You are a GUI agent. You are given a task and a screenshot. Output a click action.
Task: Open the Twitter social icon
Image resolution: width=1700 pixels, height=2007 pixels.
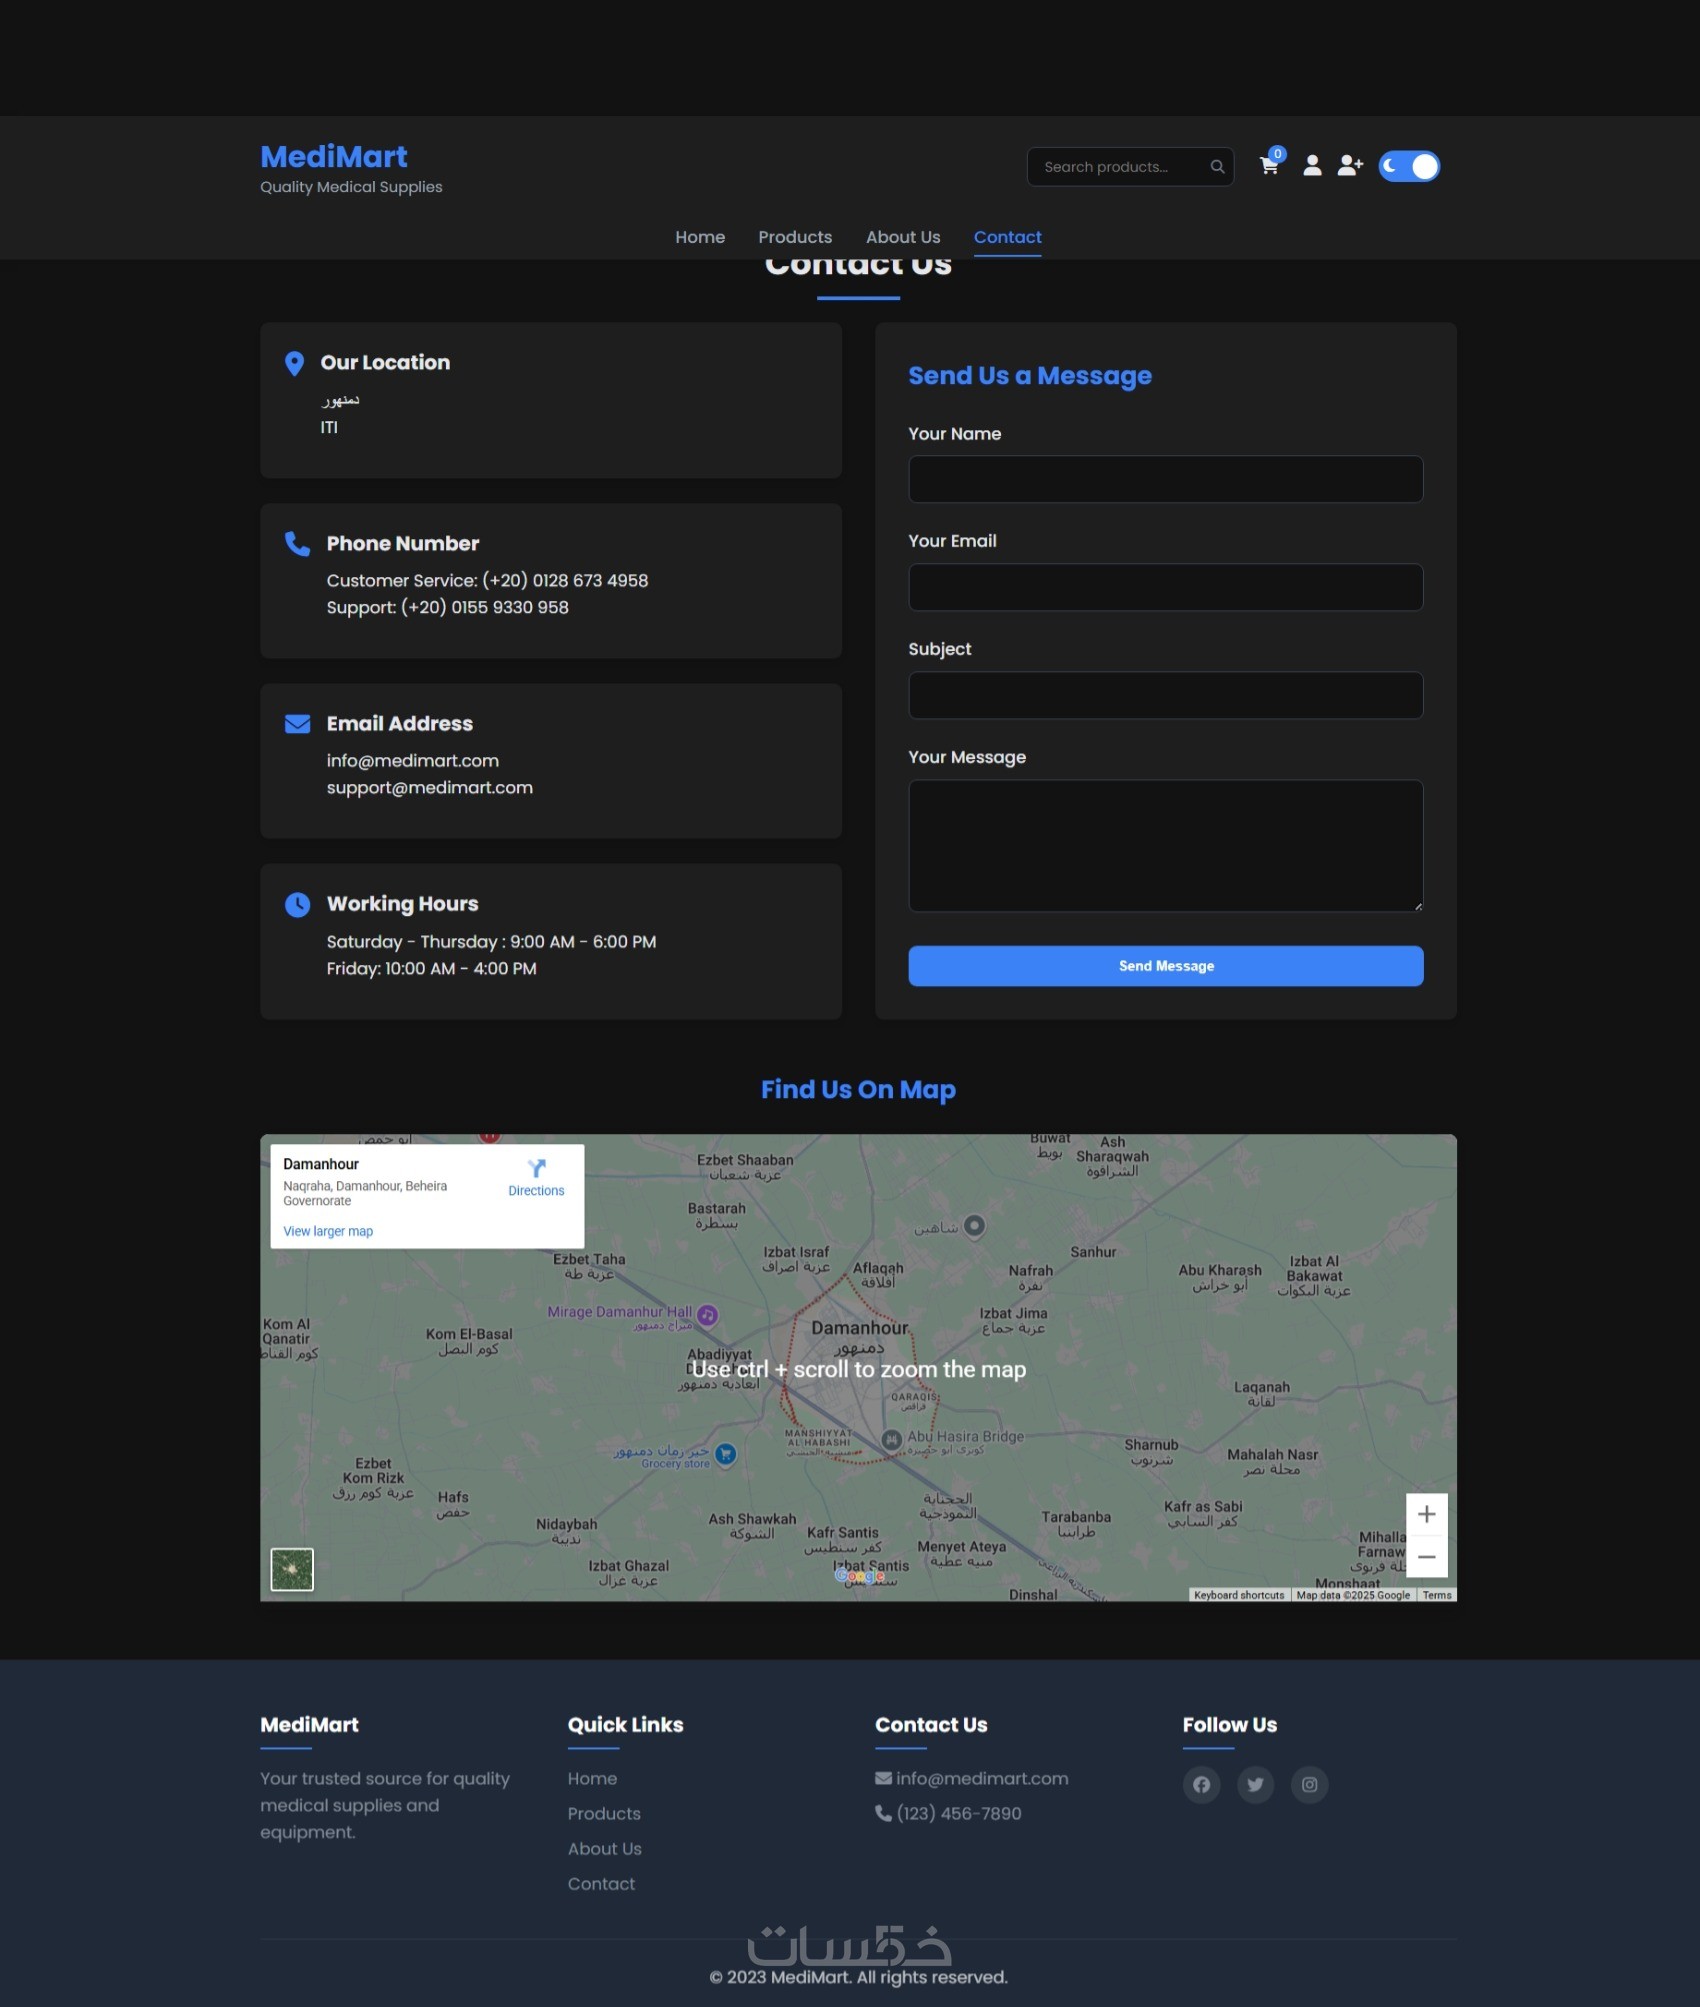[x=1255, y=1784]
